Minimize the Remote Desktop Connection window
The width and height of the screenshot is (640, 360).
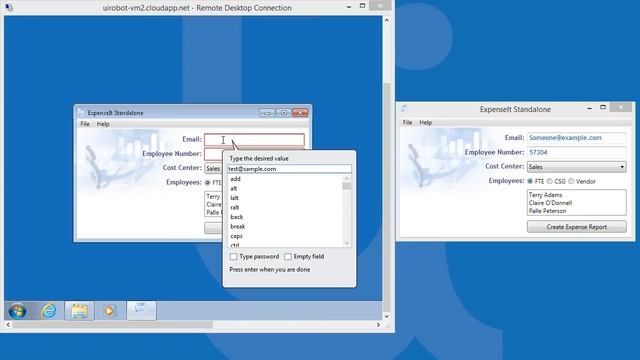point(349,7)
